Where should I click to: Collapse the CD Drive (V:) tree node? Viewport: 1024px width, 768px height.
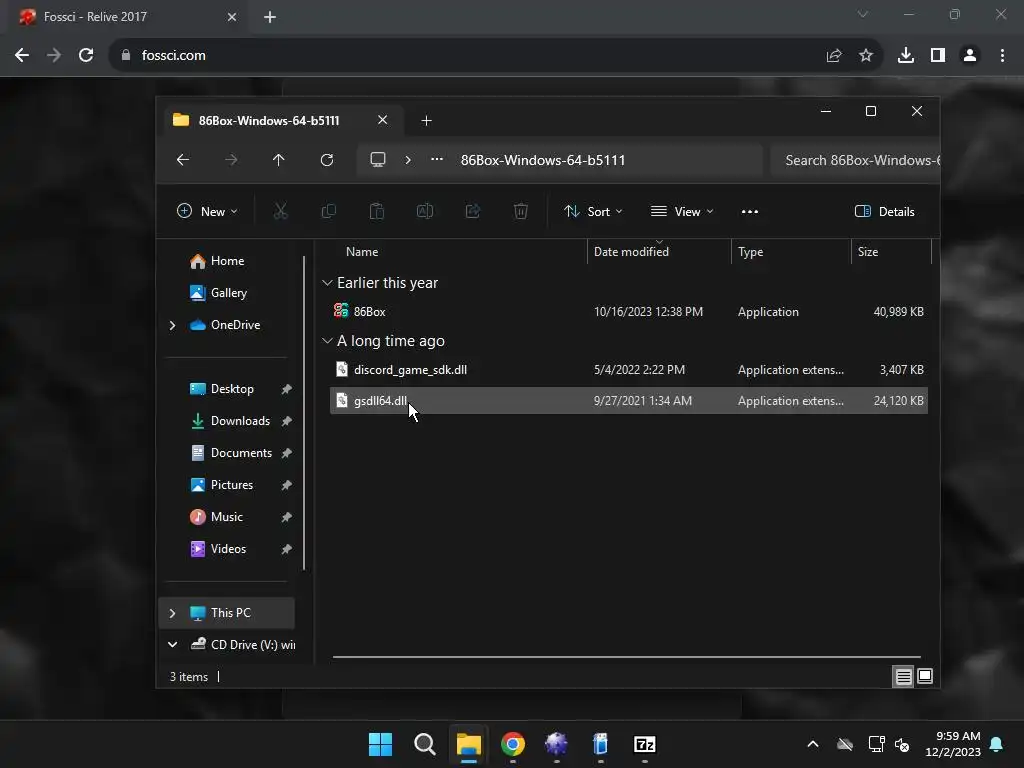[172, 645]
